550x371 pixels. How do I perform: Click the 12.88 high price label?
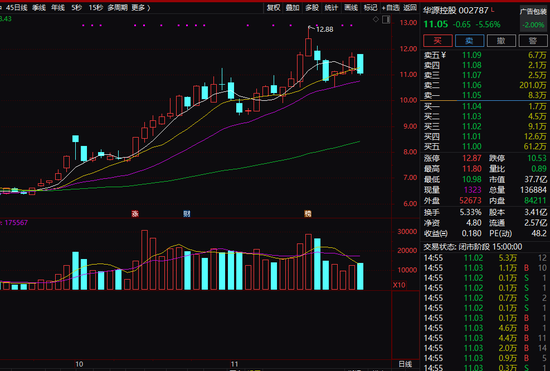pyautogui.click(x=324, y=29)
